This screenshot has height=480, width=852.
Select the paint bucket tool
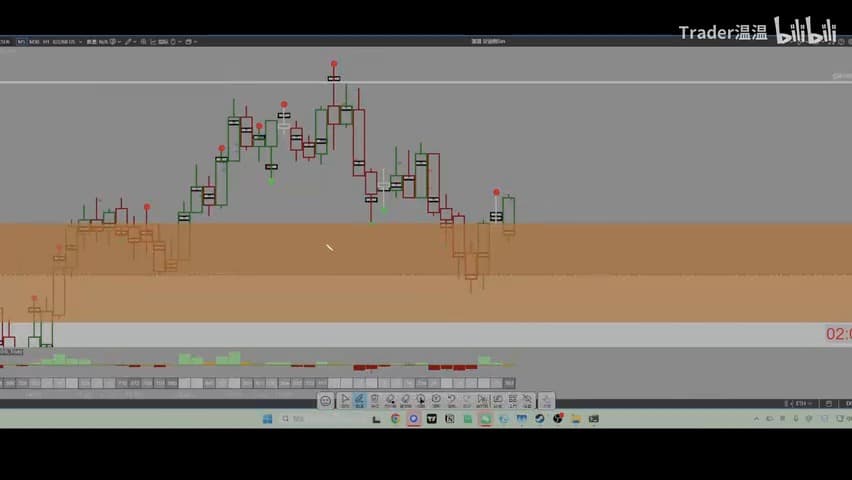click(x=390, y=401)
